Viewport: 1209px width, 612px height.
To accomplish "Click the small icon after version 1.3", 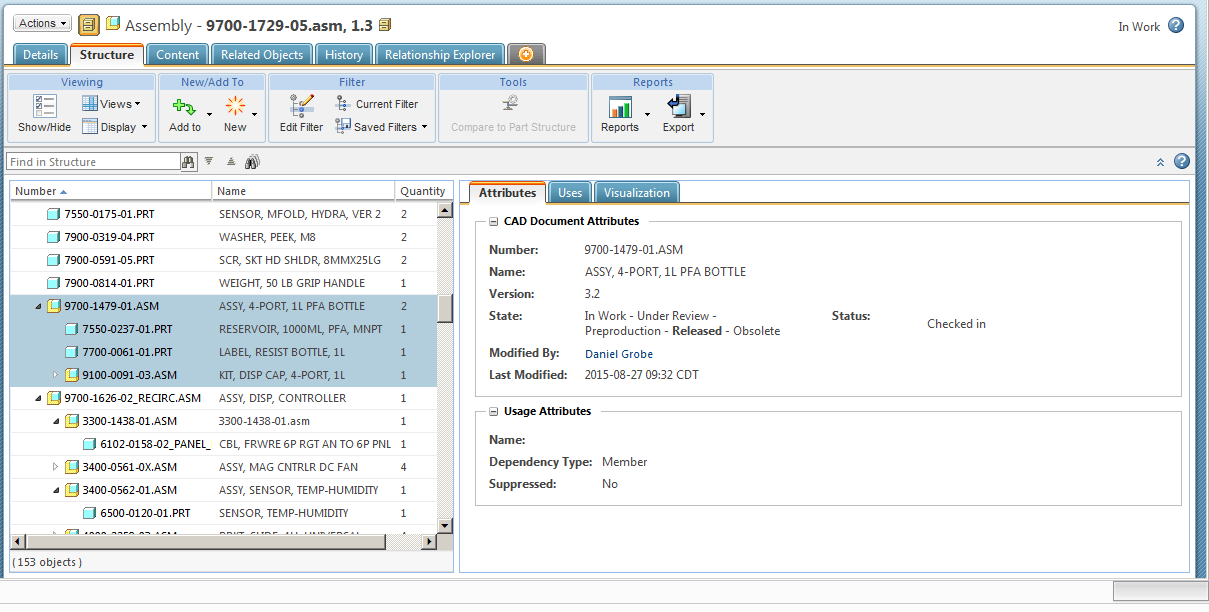I will click(385, 24).
